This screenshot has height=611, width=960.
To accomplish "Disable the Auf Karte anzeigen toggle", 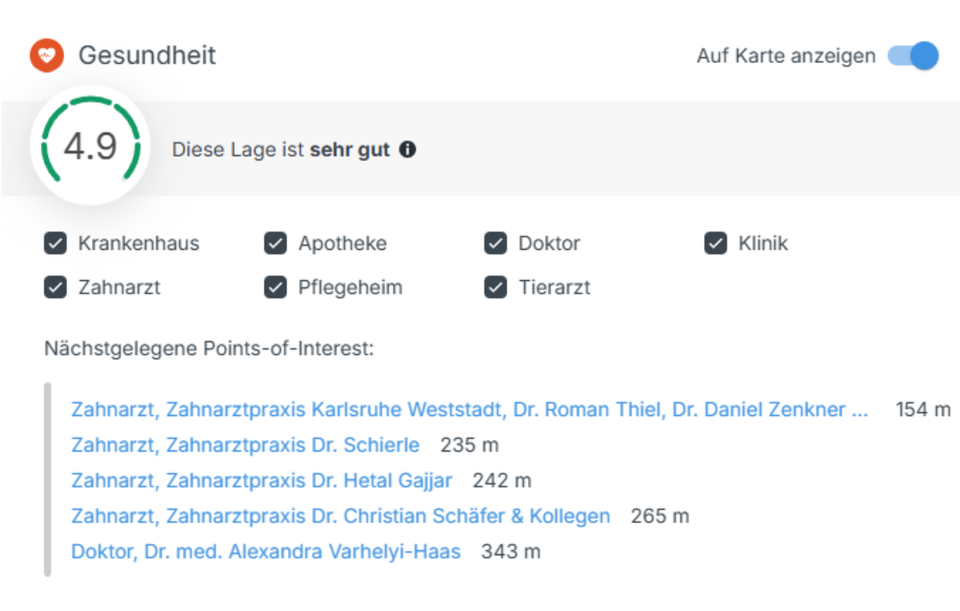I will pos(913,56).
